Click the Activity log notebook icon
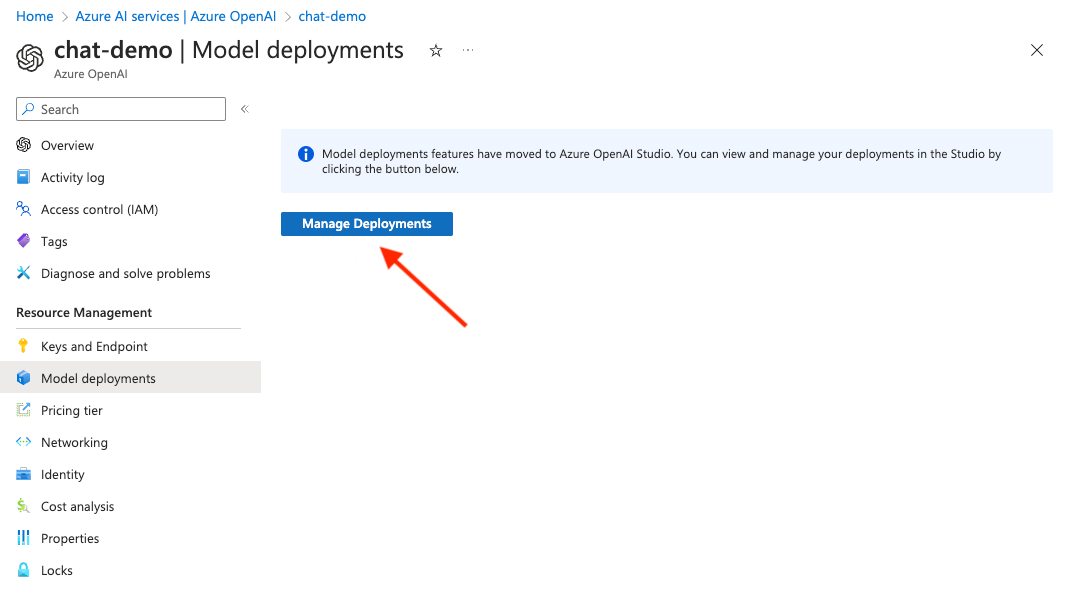The width and height of the screenshot is (1070, 593). click(x=25, y=177)
